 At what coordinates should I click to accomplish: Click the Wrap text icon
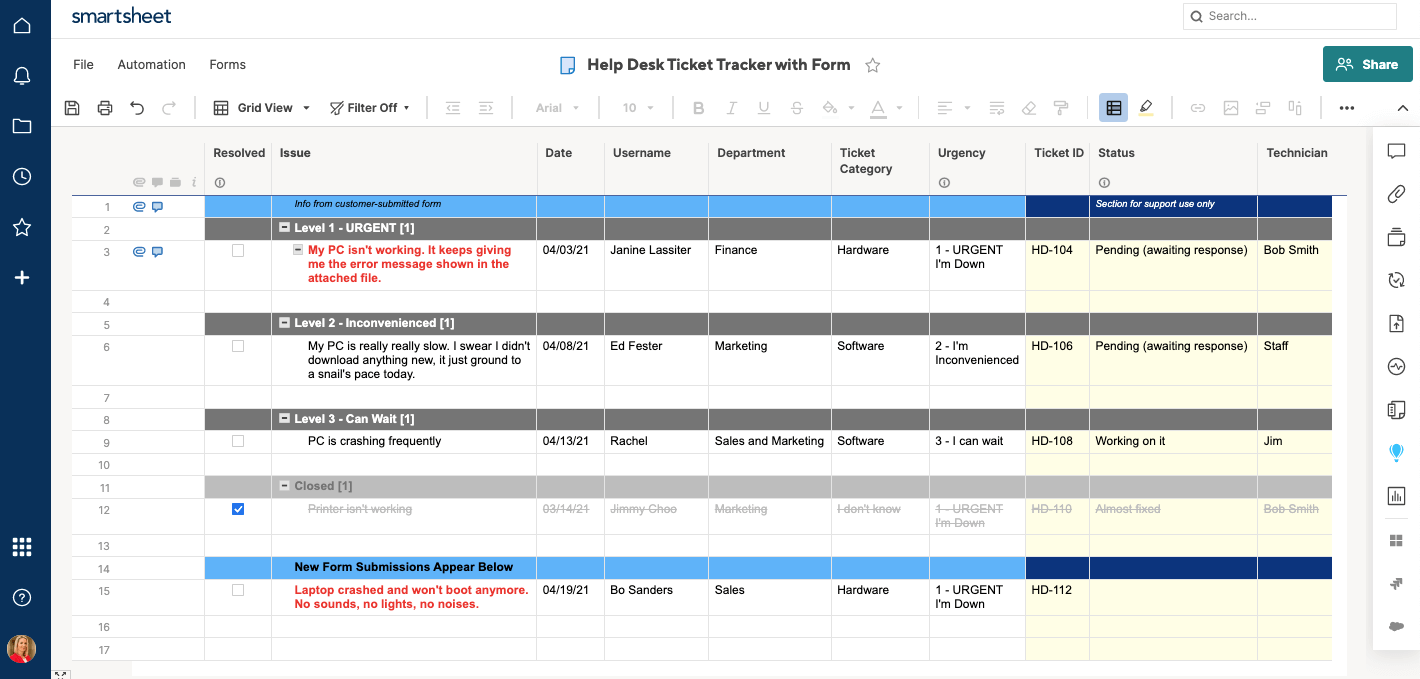click(997, 108)
